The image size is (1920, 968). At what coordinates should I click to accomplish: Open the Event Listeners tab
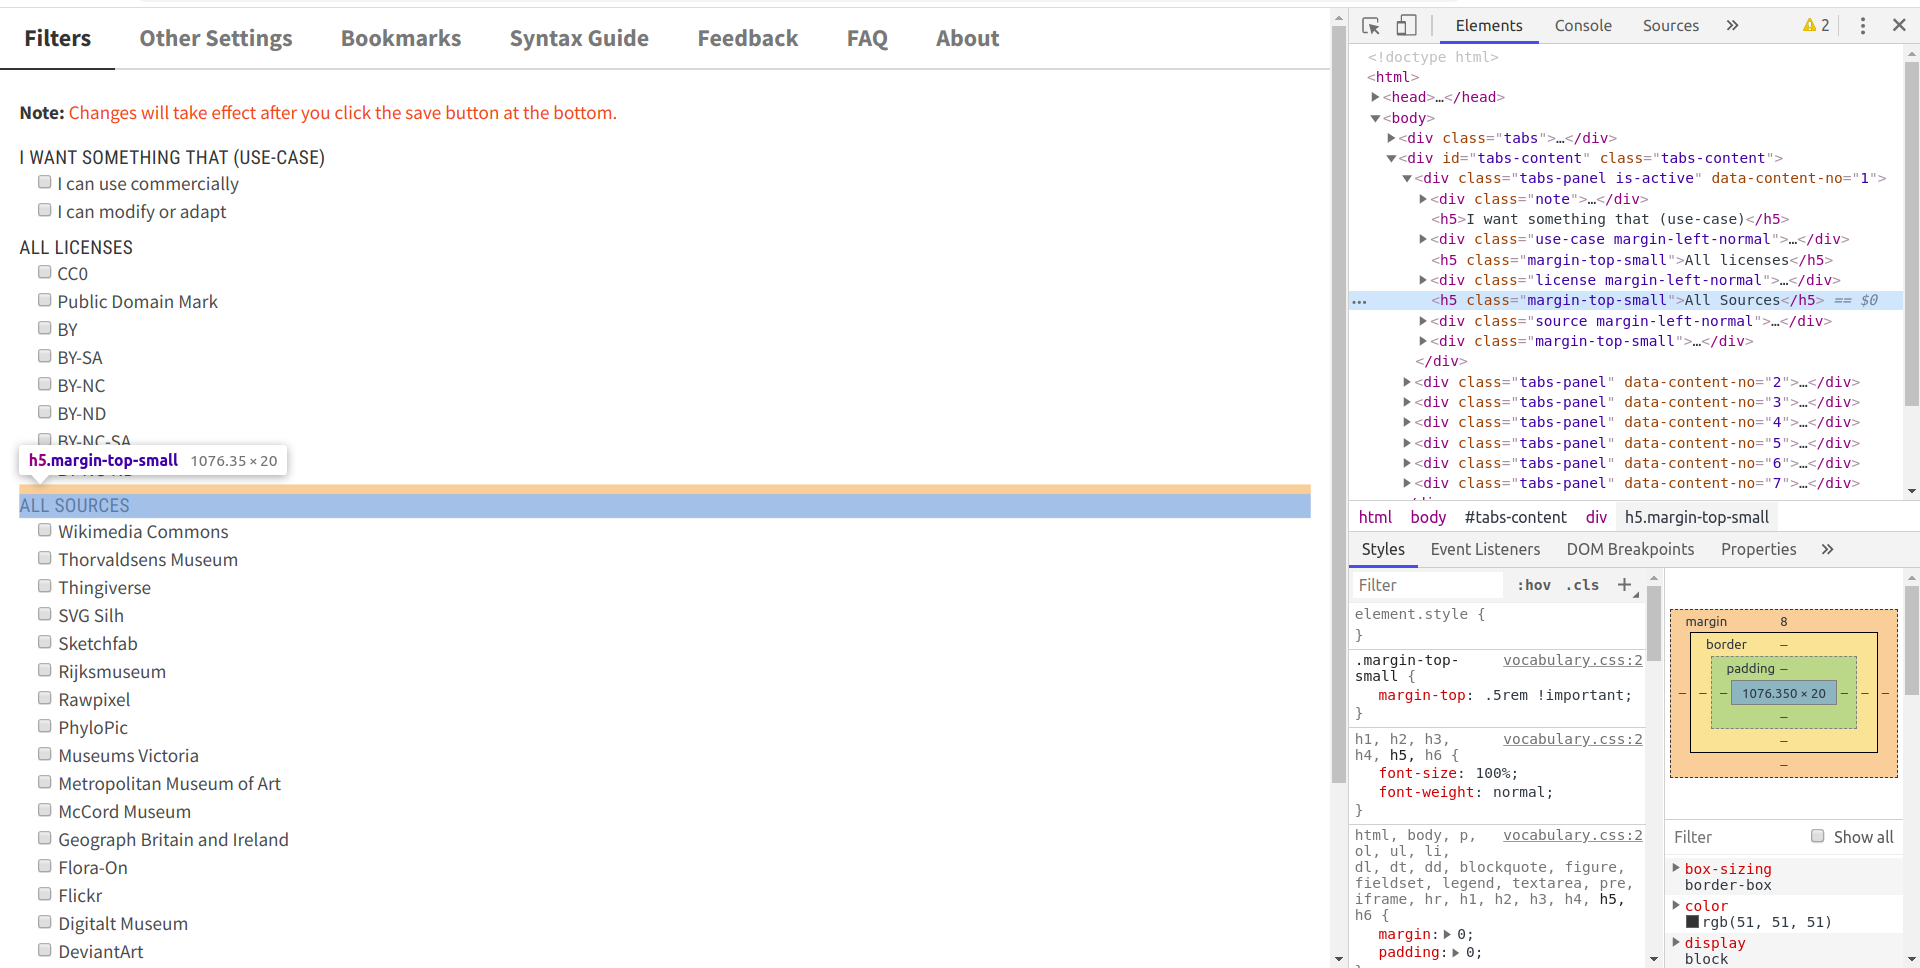coord(1485,549)
